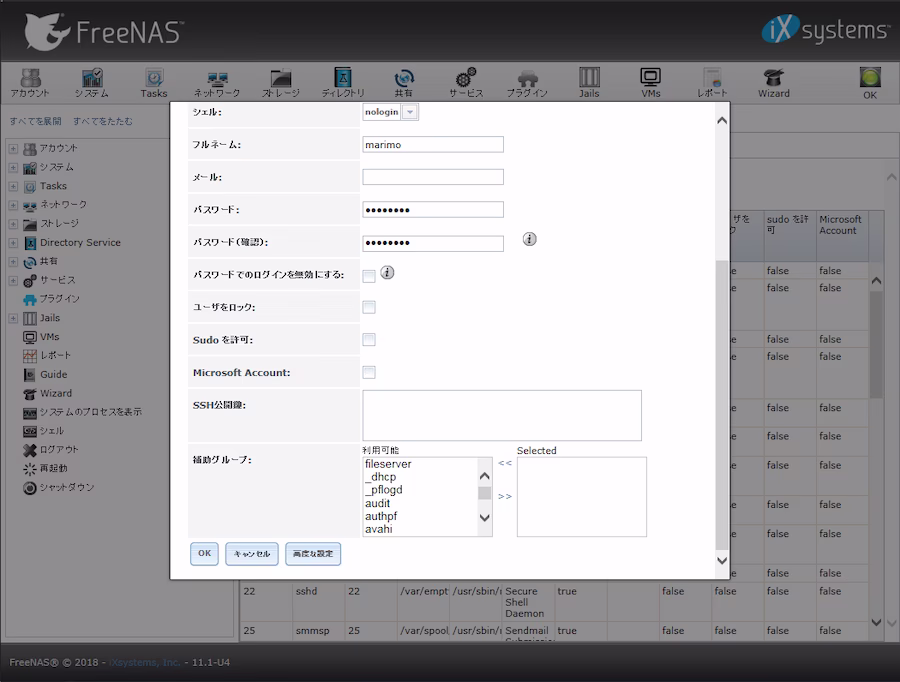Select ログアウト in the sidebar tree
The height and width of the screenshot is (682, 900).
coord(59,450)
